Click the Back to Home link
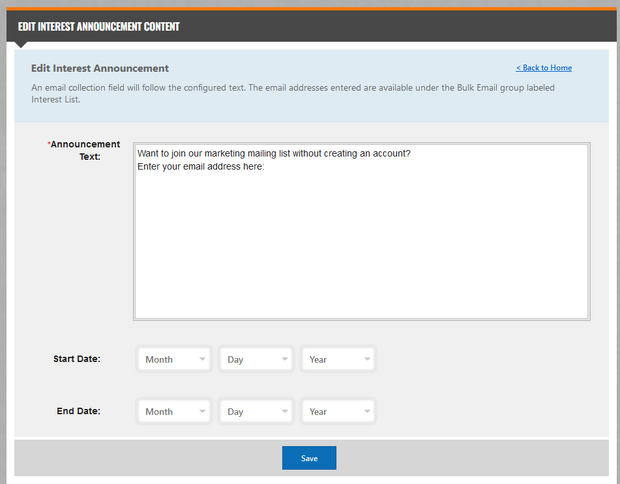This screenshot has height=484, width=620. (x=543, y=68)
